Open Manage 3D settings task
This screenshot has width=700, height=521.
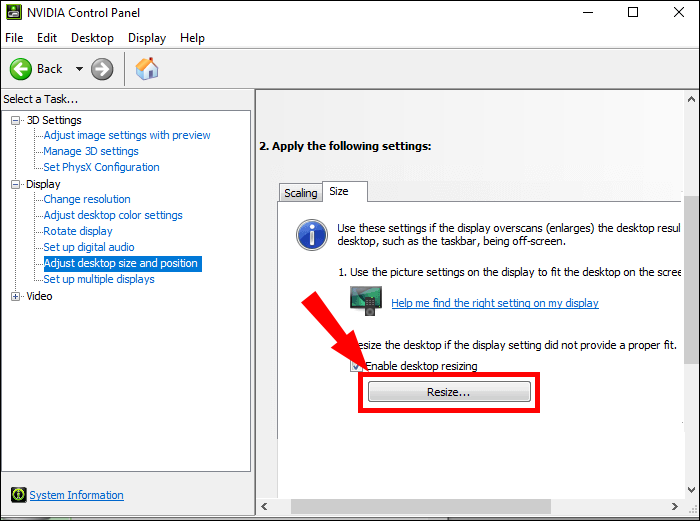(91, 151)
